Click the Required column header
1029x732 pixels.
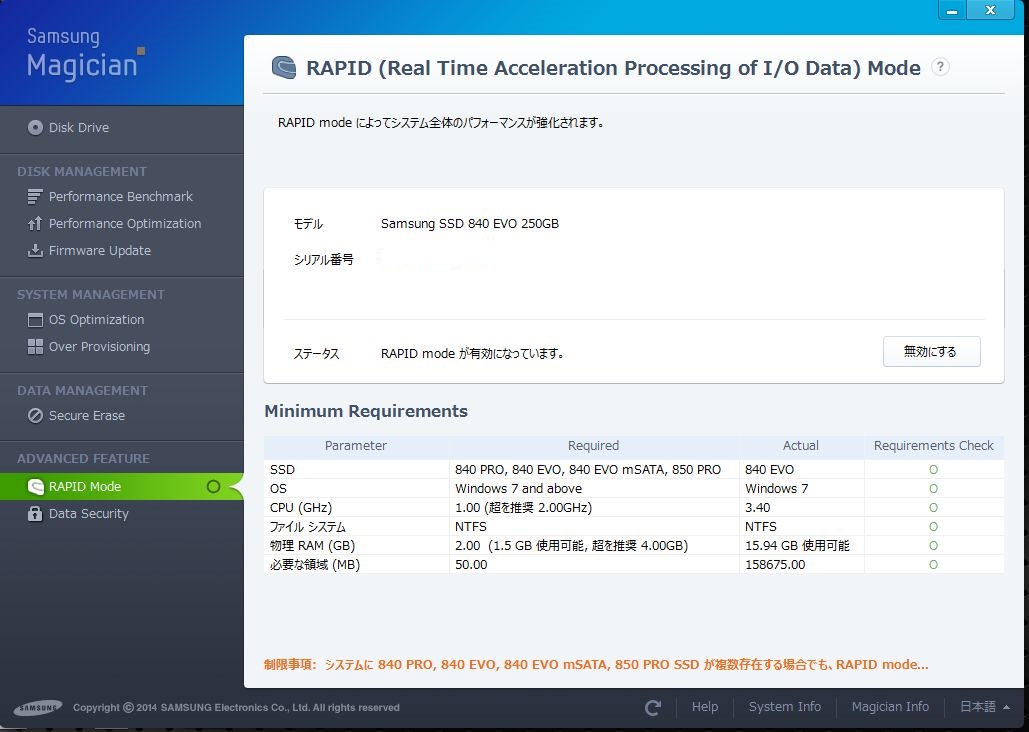[x=593, y=445]
